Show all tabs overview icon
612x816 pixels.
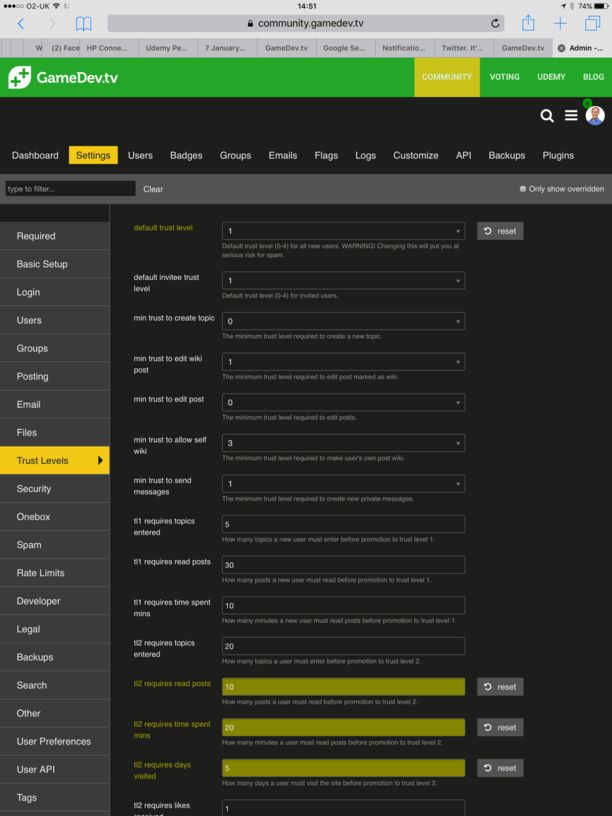[592, 23]
